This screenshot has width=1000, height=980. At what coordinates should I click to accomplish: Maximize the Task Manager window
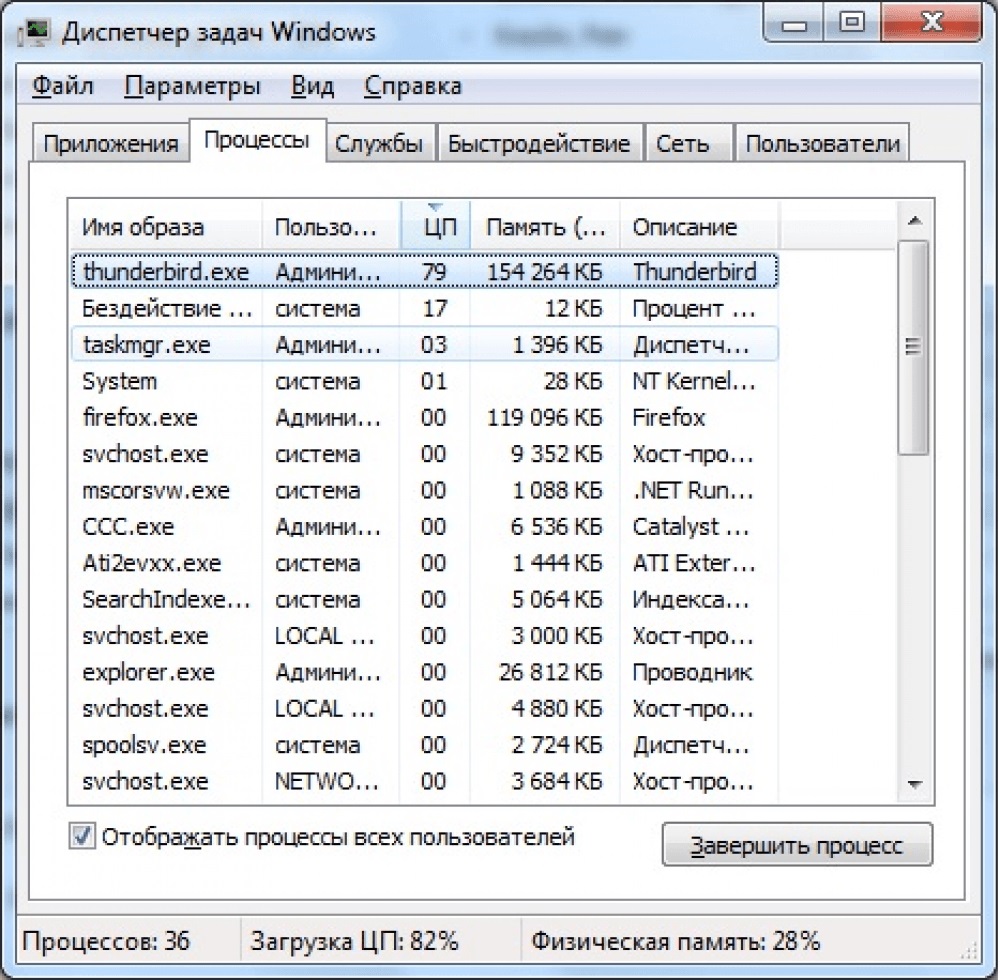(852, 24)
